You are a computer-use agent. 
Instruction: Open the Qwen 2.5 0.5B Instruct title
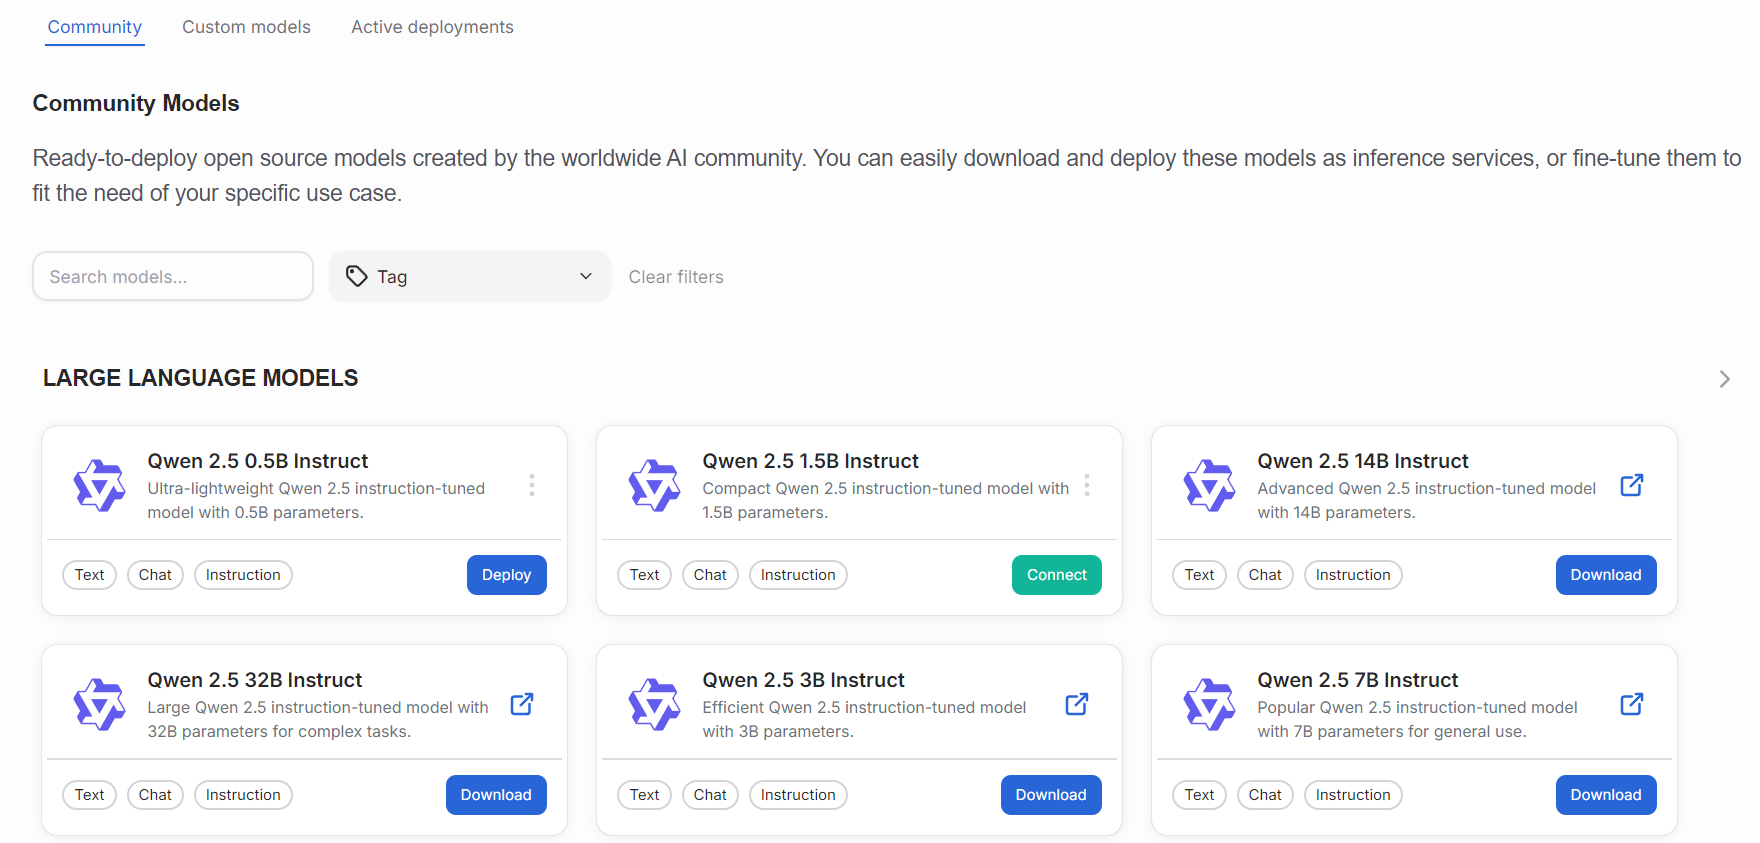(x=258, y=461)
